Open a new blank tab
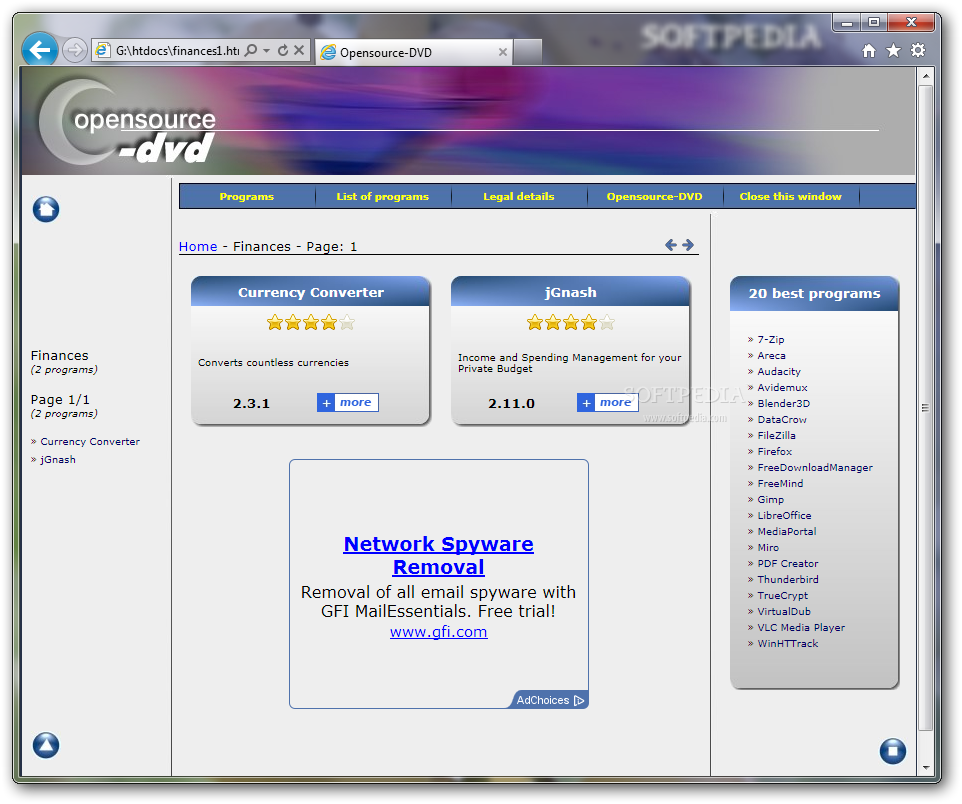Image resolution: width=962 pixels, height=804 pixels. (527, 52)
